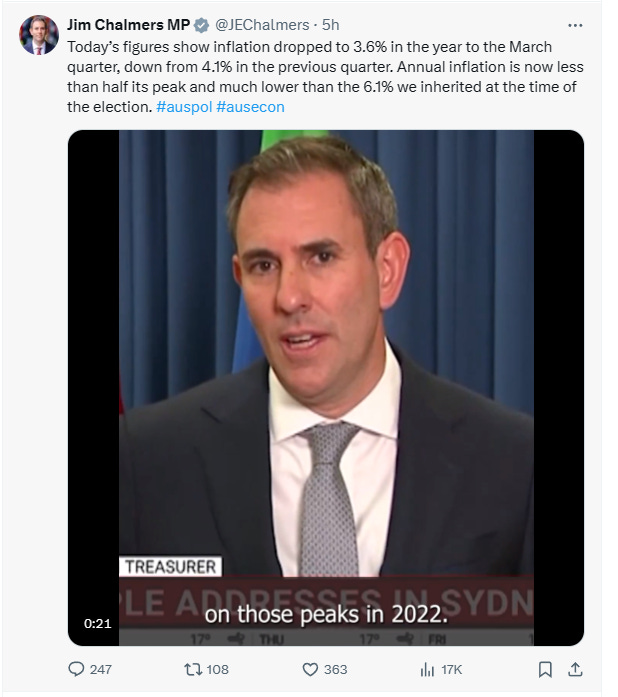Viewport: 618px width, 697px height.
Task: Open the #ausecon hashtag
Action: [250, 107]
